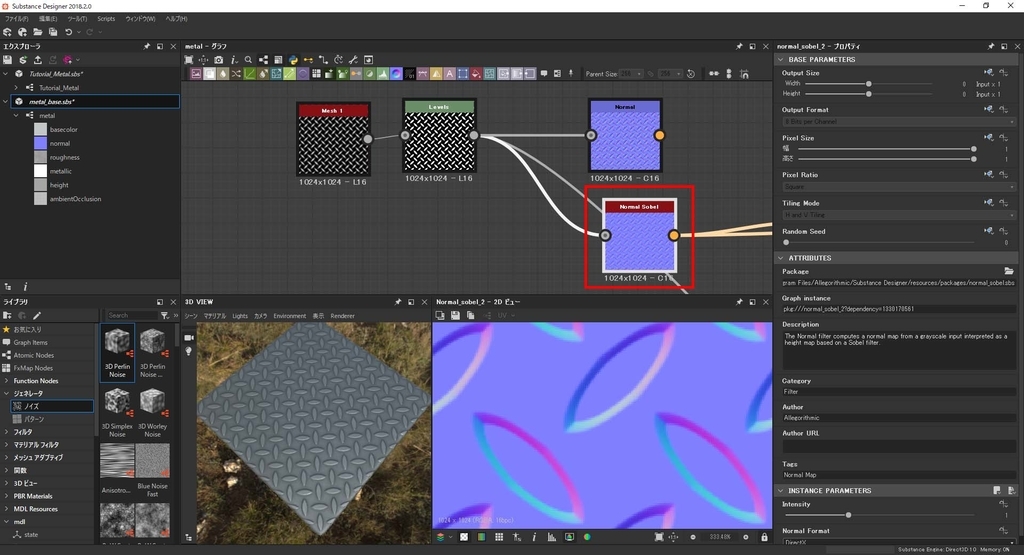
Task: Collapse the Tutorial_Metal.sbs package
Action: [x=6, y=74]
